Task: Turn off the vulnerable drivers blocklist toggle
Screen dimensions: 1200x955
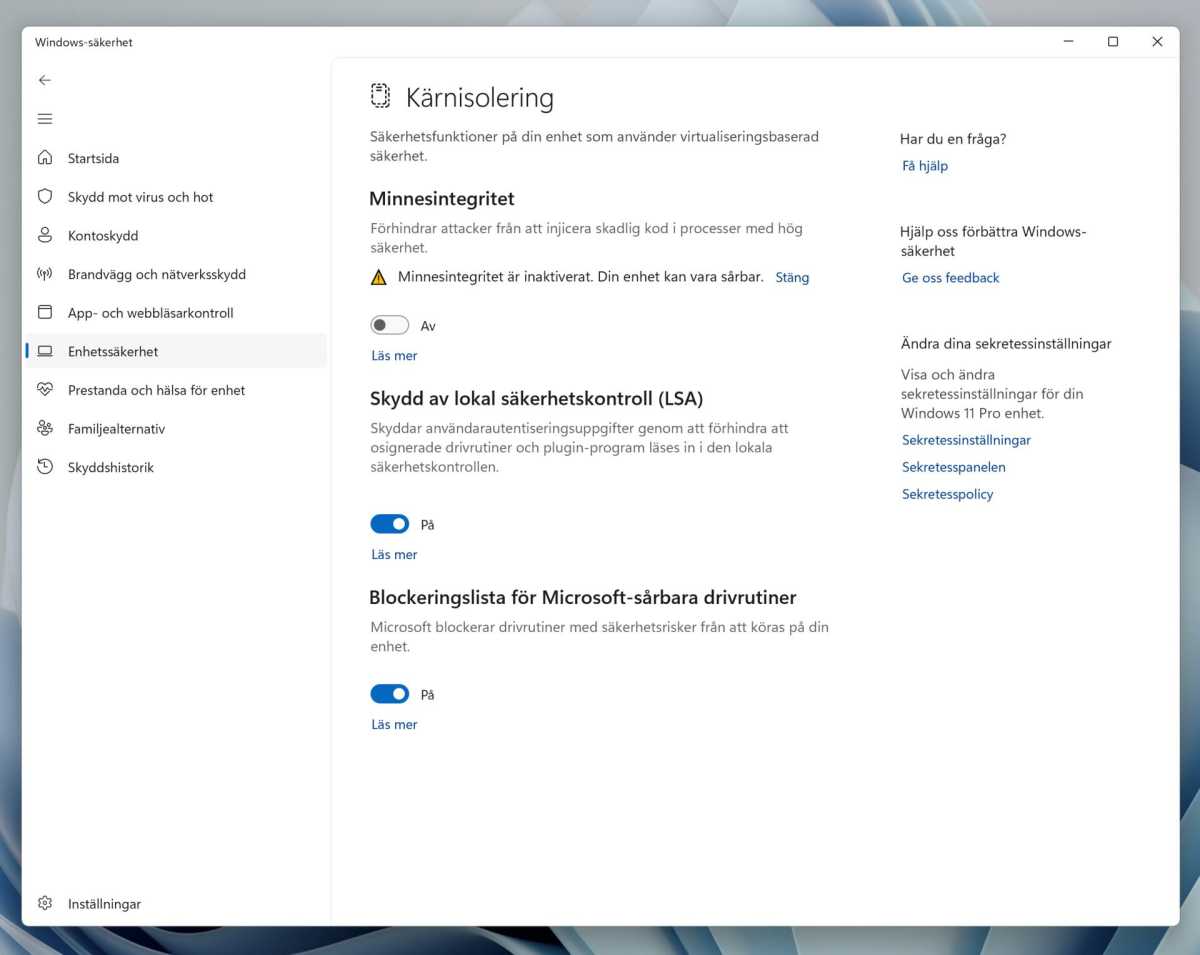Action: [389, 694]
